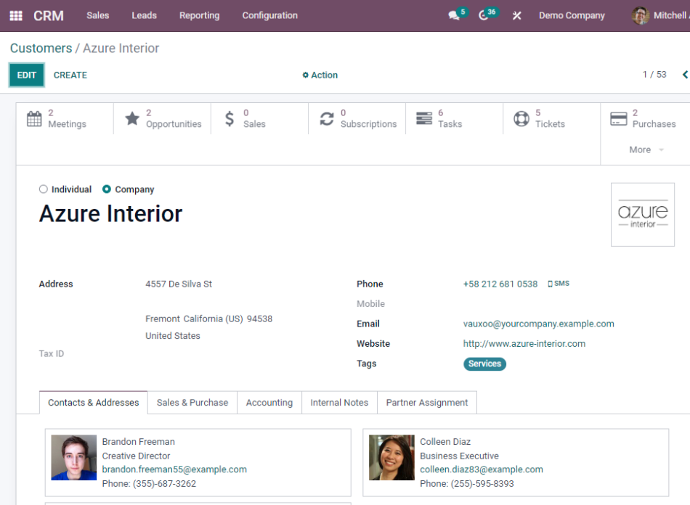Click Mitchell's user avatar
This screenshot has width=690, height=505.
640,16
